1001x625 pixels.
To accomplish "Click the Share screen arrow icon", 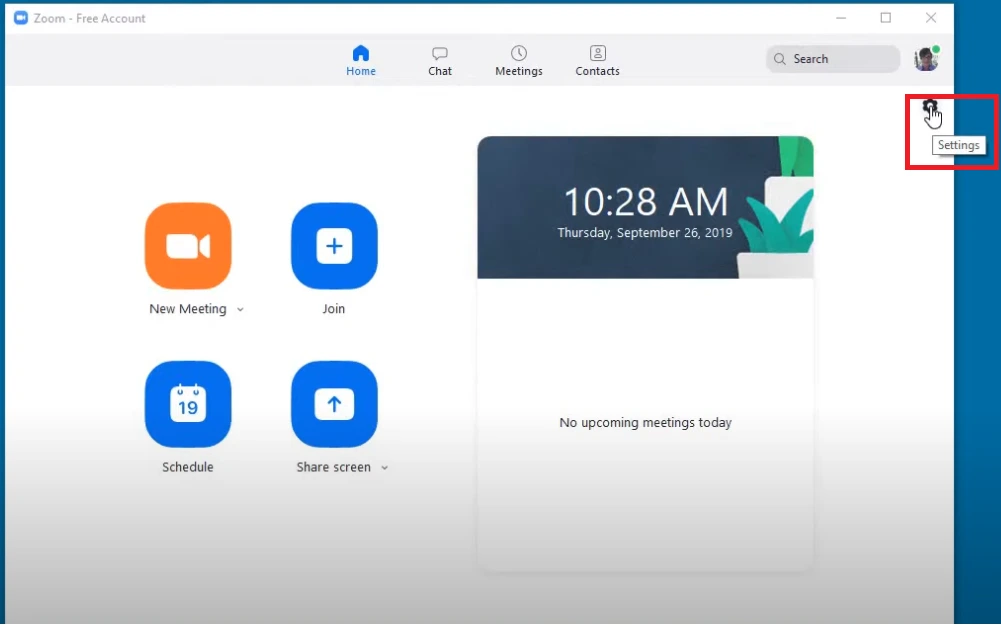I will pyautogui.click(x=334, y=404).
